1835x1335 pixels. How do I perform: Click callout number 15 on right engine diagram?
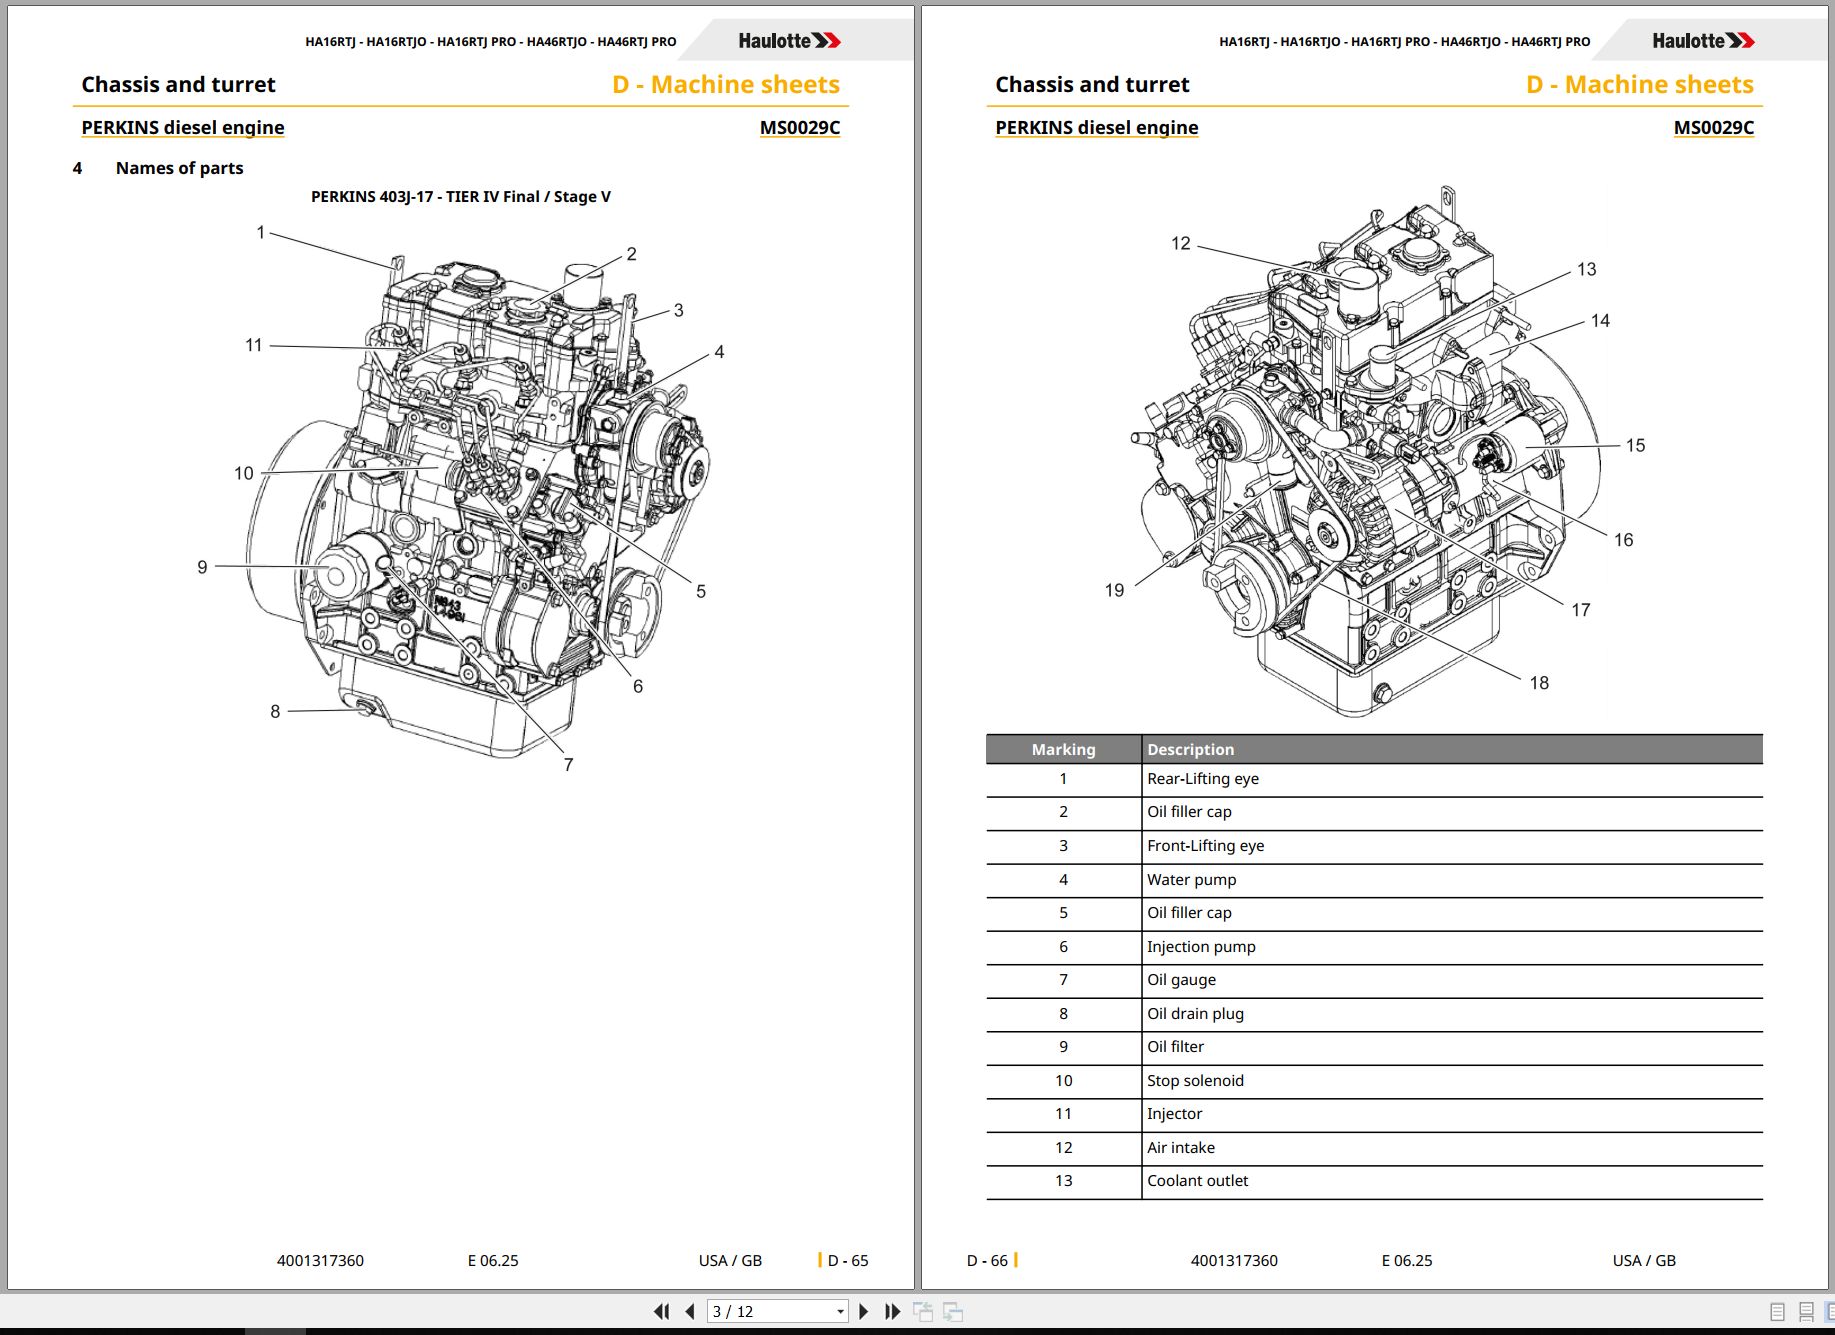coord(1635,445)
